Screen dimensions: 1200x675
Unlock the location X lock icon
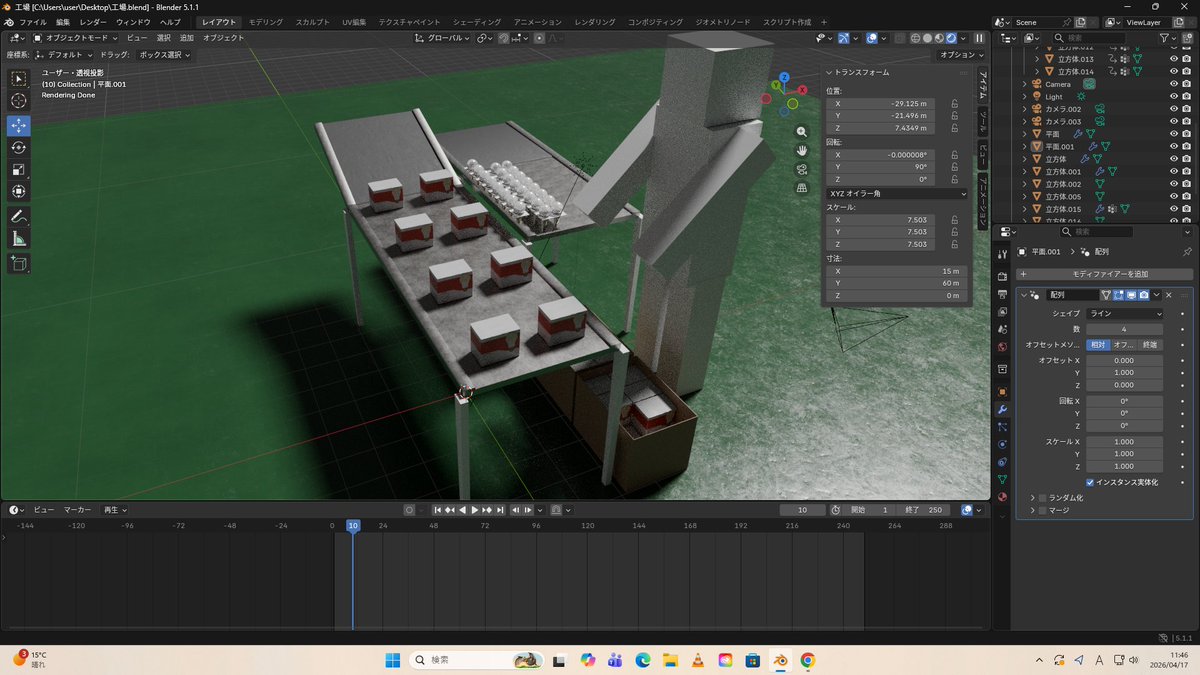click(955, 103)
